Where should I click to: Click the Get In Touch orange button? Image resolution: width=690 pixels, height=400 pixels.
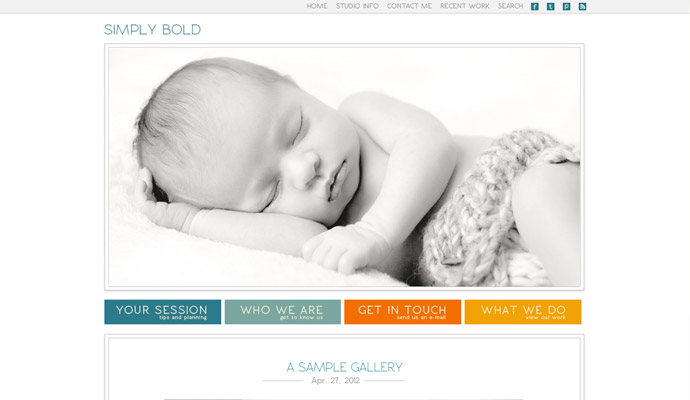coord(402,312)
